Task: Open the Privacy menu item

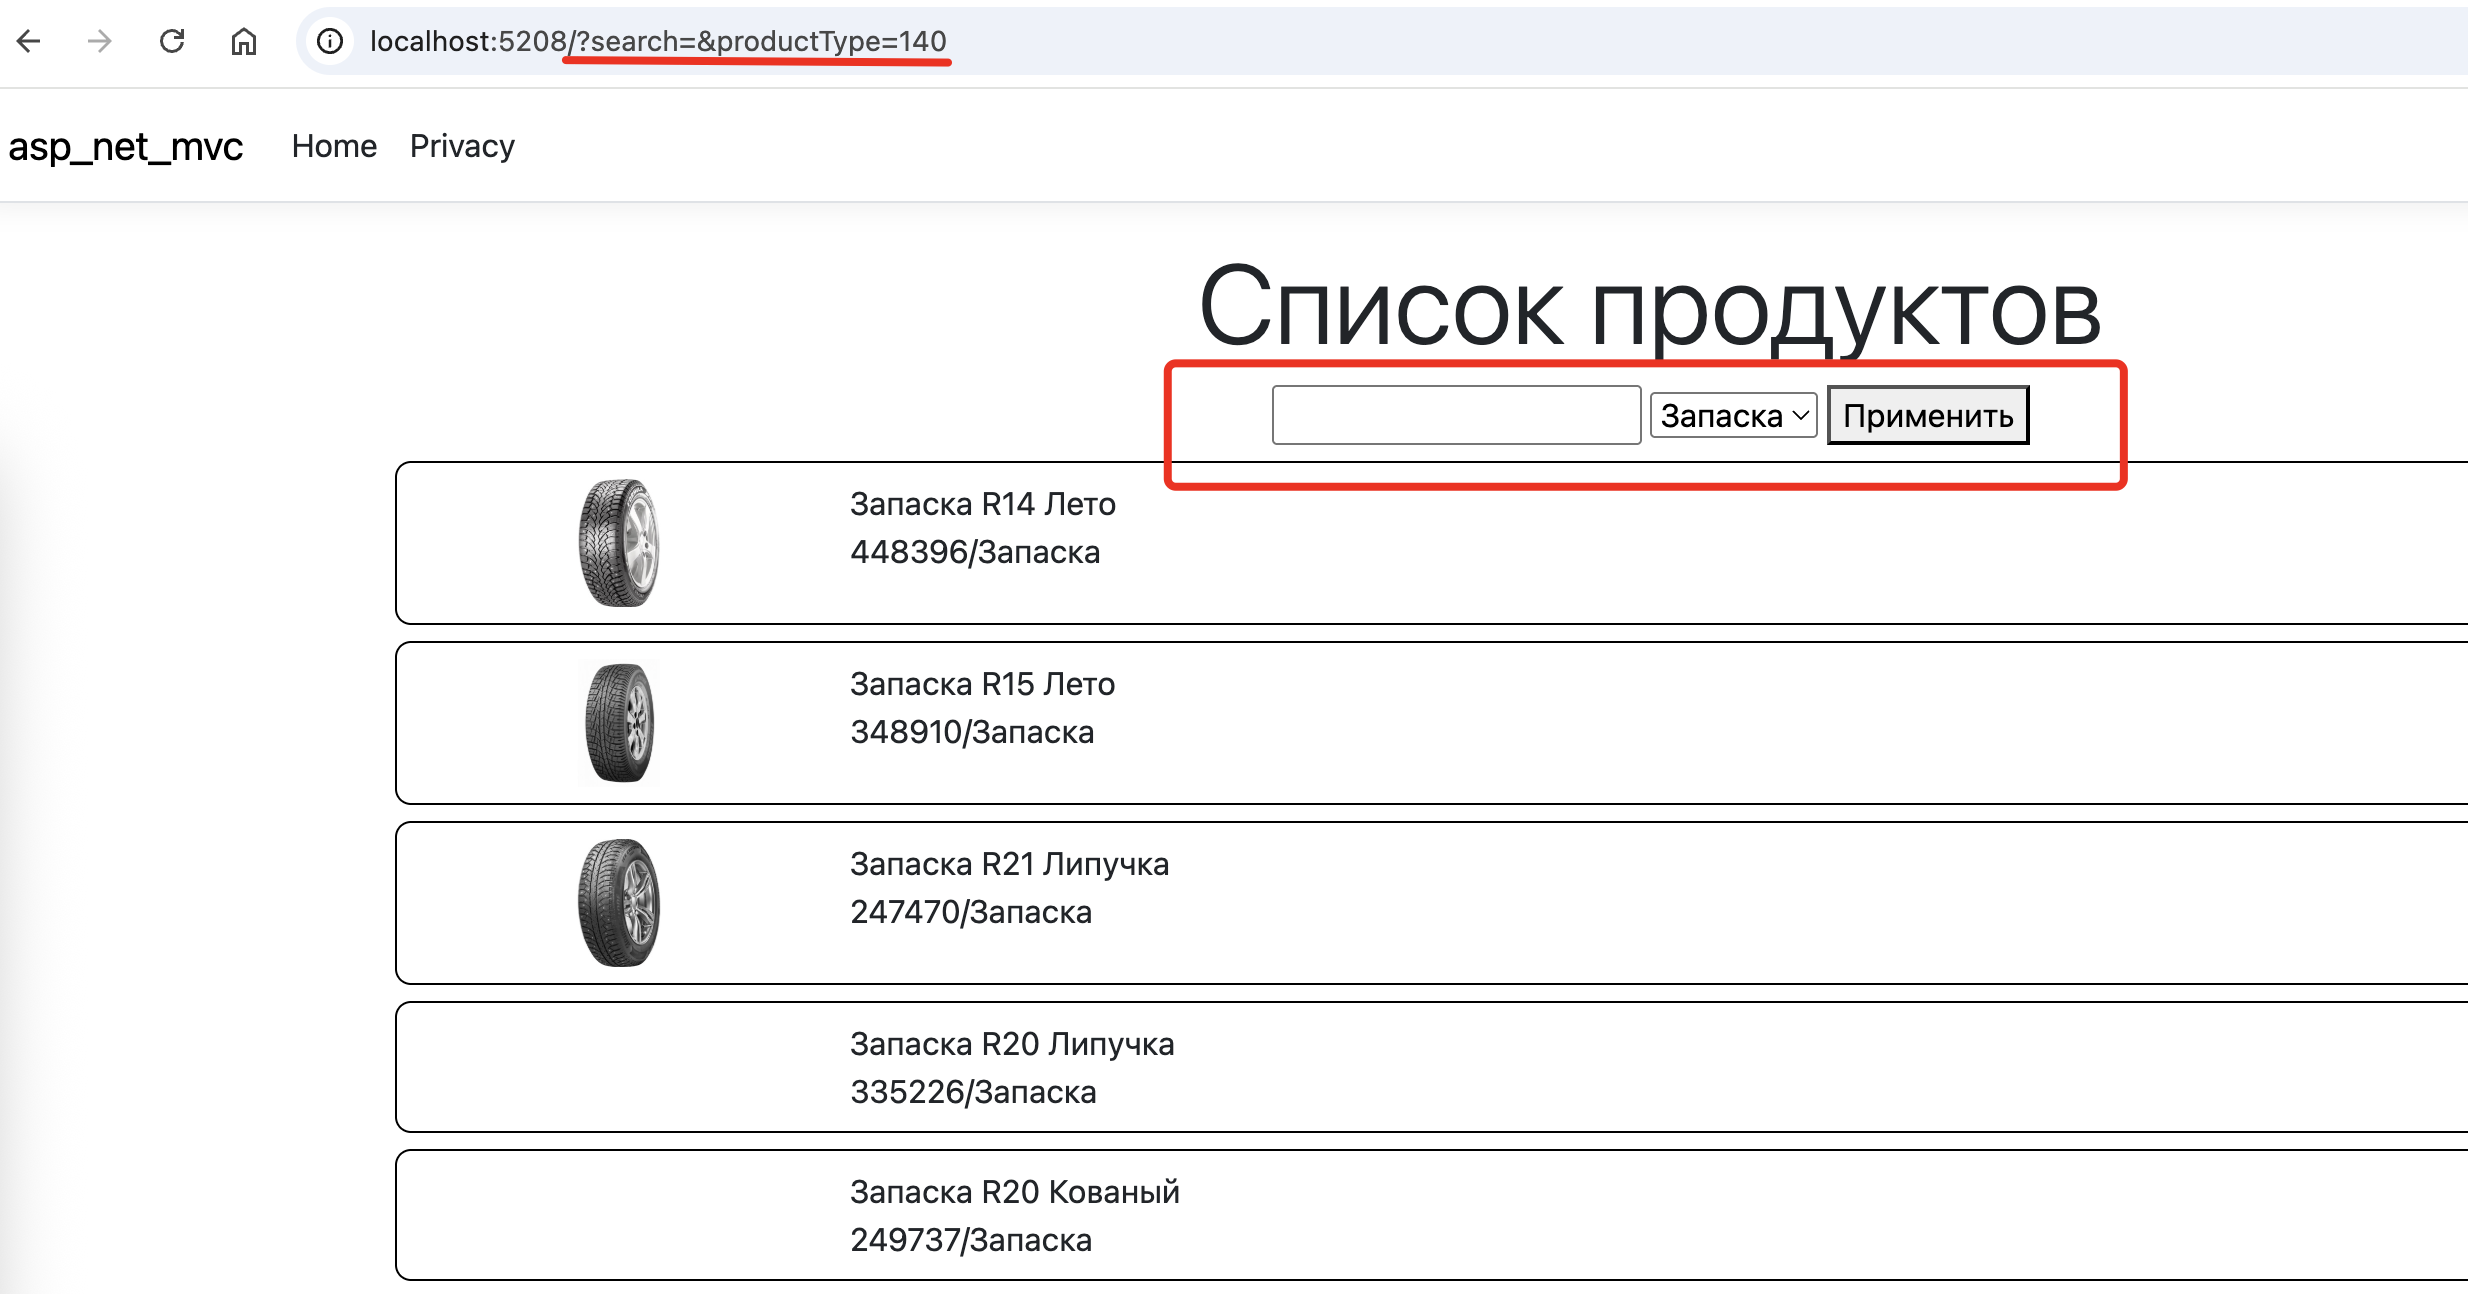Action: 462,146
